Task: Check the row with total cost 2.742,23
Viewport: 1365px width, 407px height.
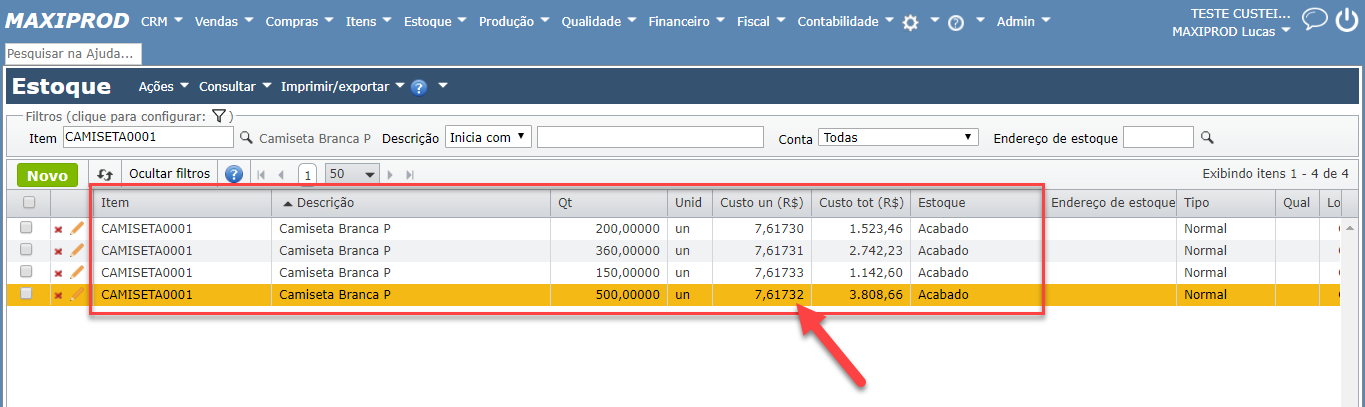Action: click(x=26, y=250)
